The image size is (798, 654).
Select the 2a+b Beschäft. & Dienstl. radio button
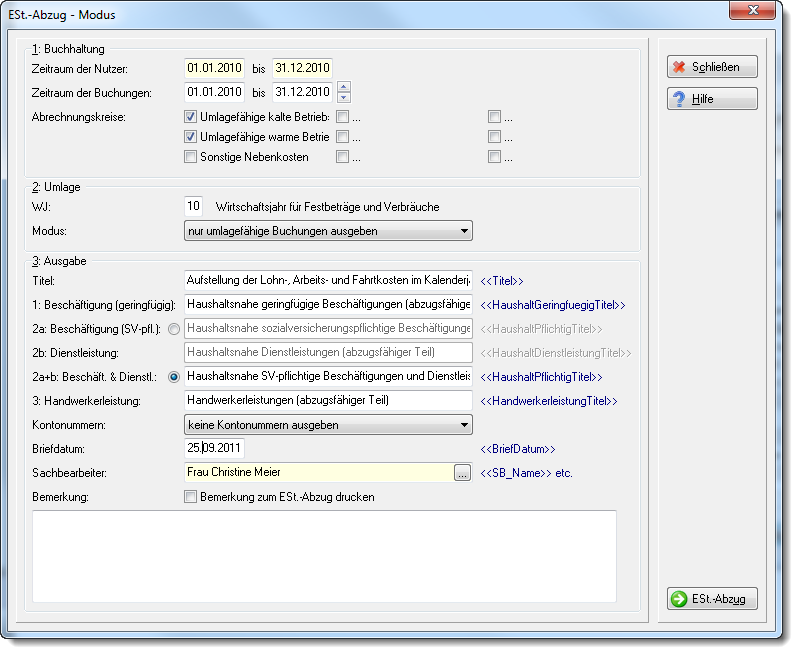[174, 377]
